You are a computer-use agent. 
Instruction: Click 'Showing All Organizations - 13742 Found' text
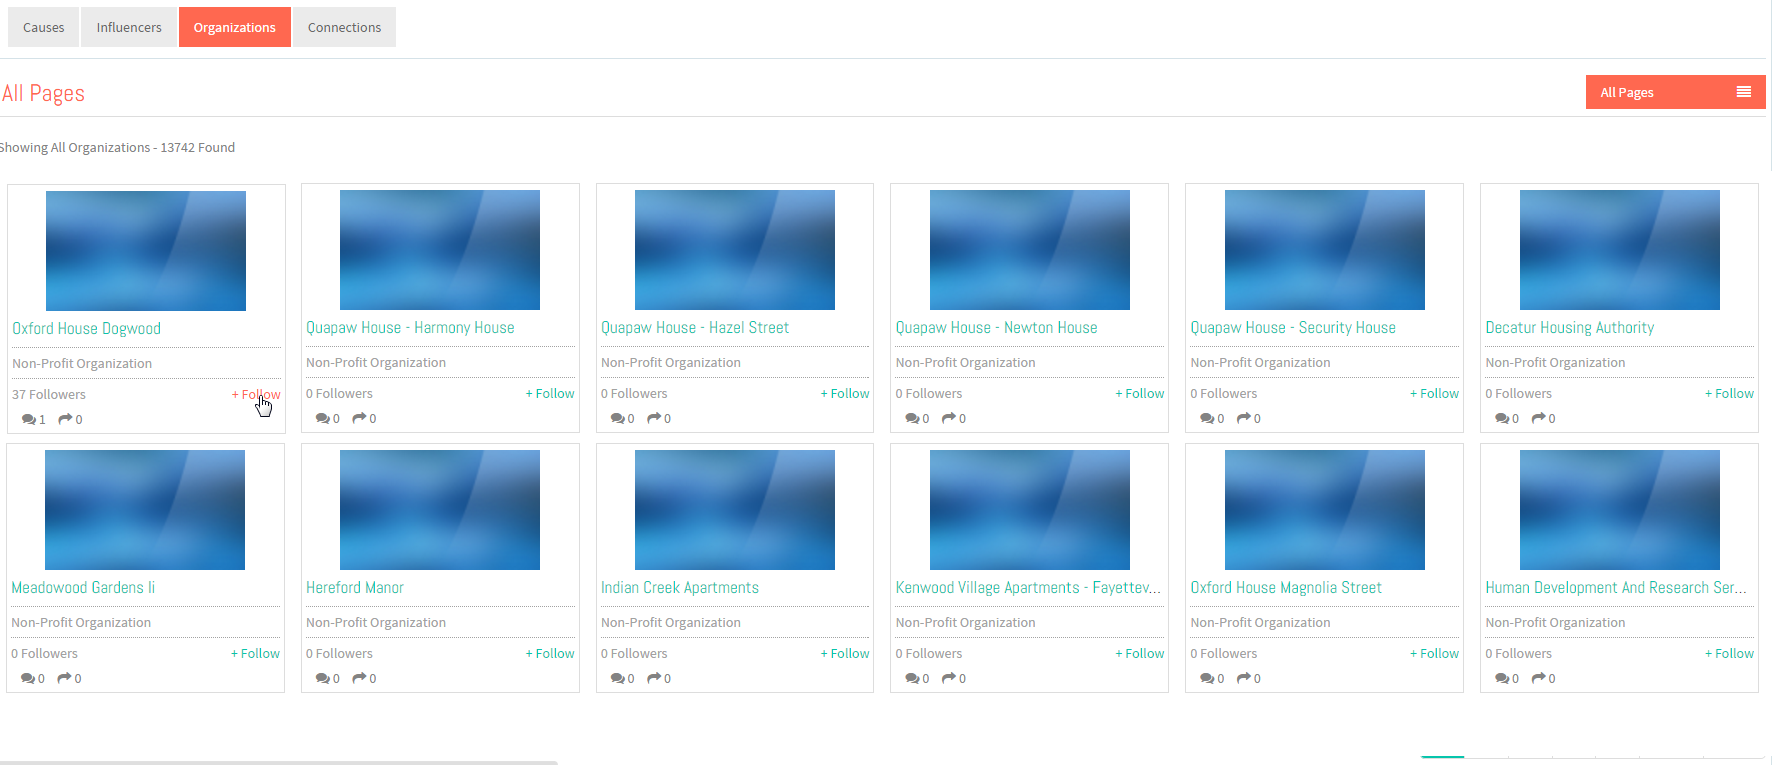pyautogui.click(x=117, y=147)
